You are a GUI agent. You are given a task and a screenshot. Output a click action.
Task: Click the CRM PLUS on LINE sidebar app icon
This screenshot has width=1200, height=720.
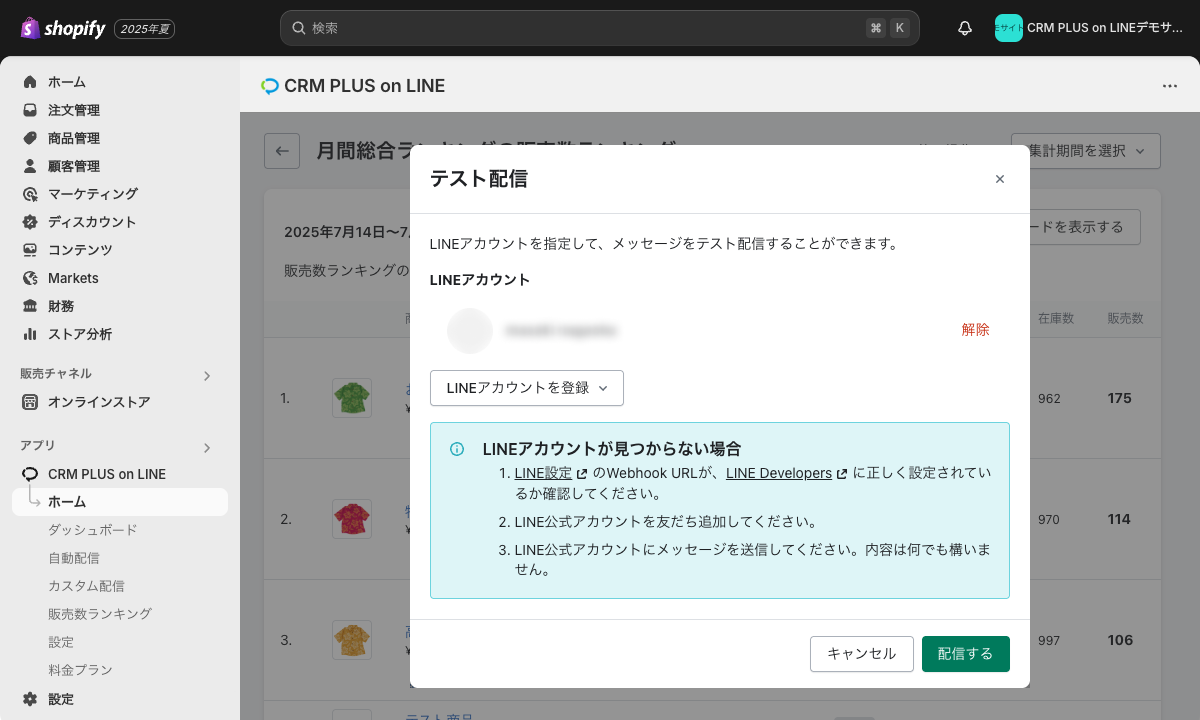(x=30, y=474)
